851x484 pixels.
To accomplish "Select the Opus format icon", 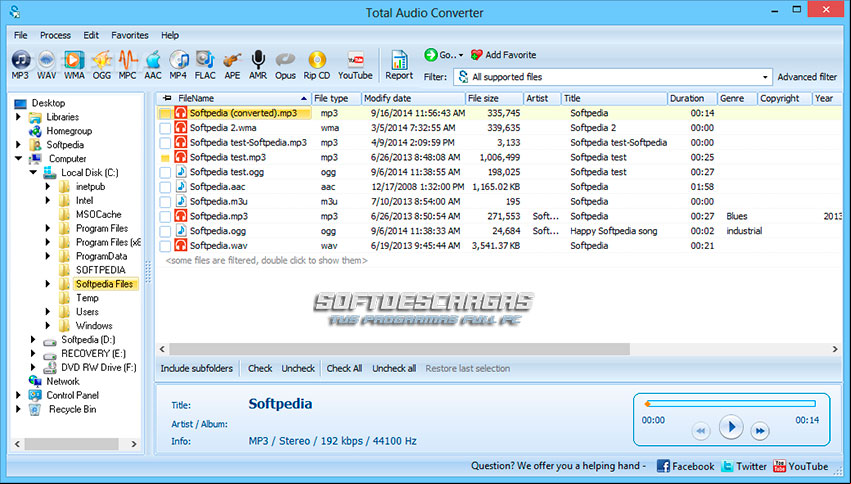I will click(285, 59).
